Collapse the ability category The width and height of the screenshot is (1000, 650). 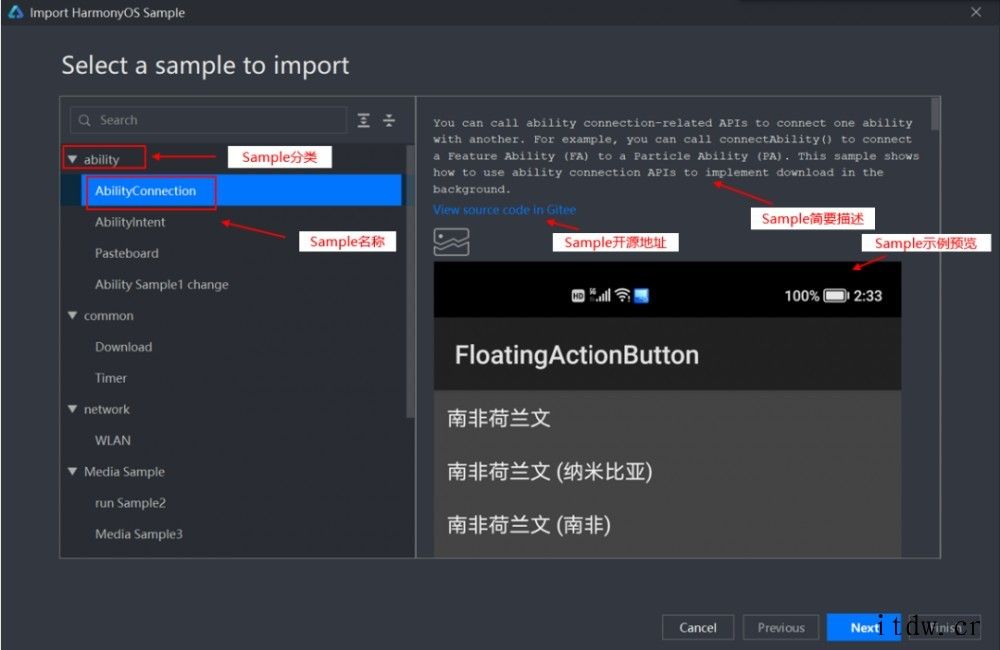[x=73, y=159]
